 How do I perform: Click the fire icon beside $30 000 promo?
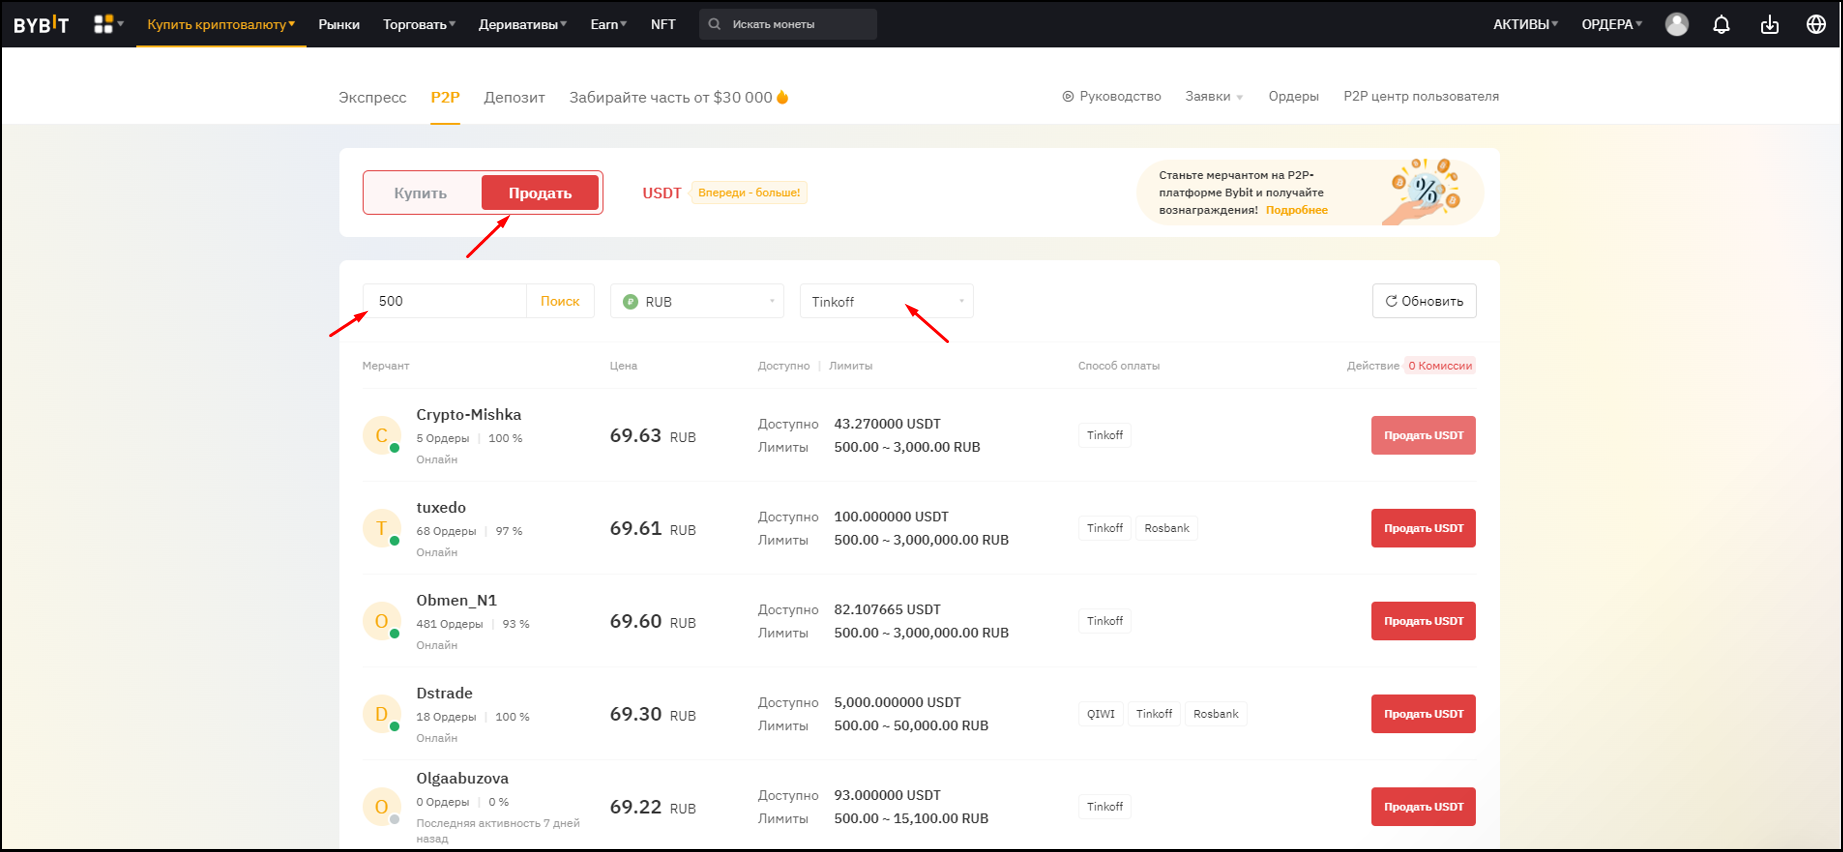click(x=783, y=97)
